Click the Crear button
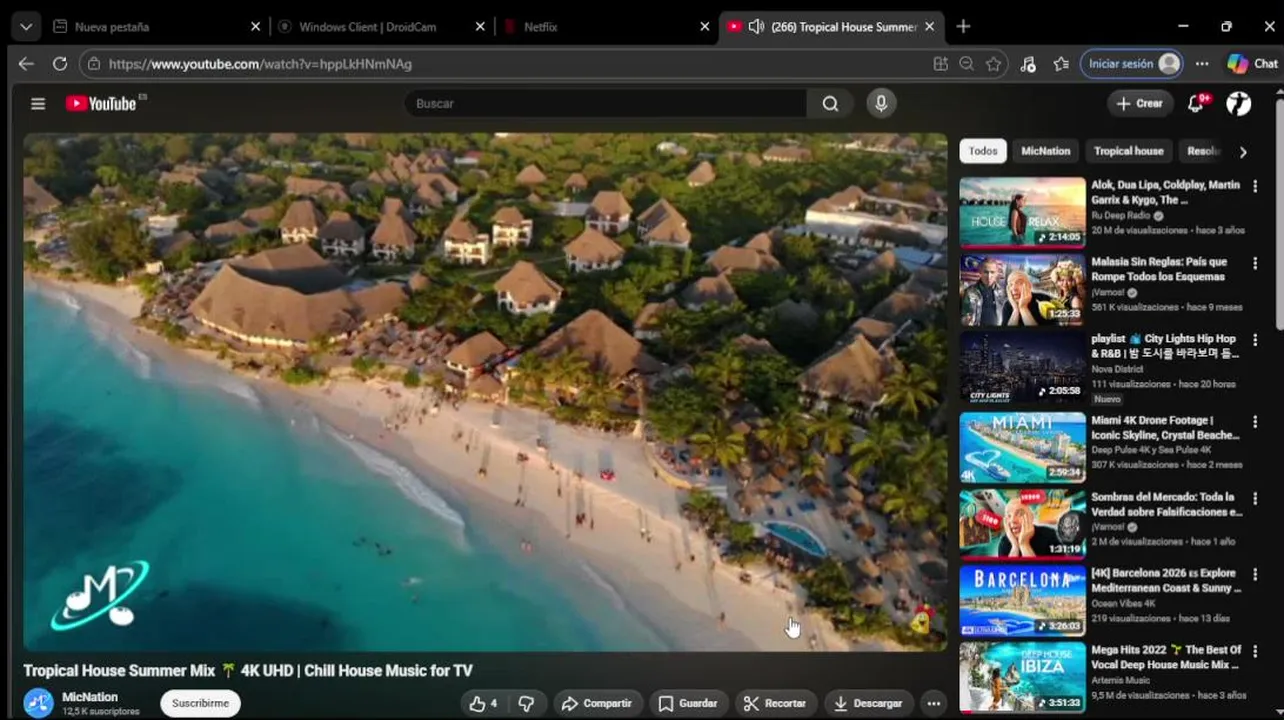The image size is (1284, 720). 1140,103
